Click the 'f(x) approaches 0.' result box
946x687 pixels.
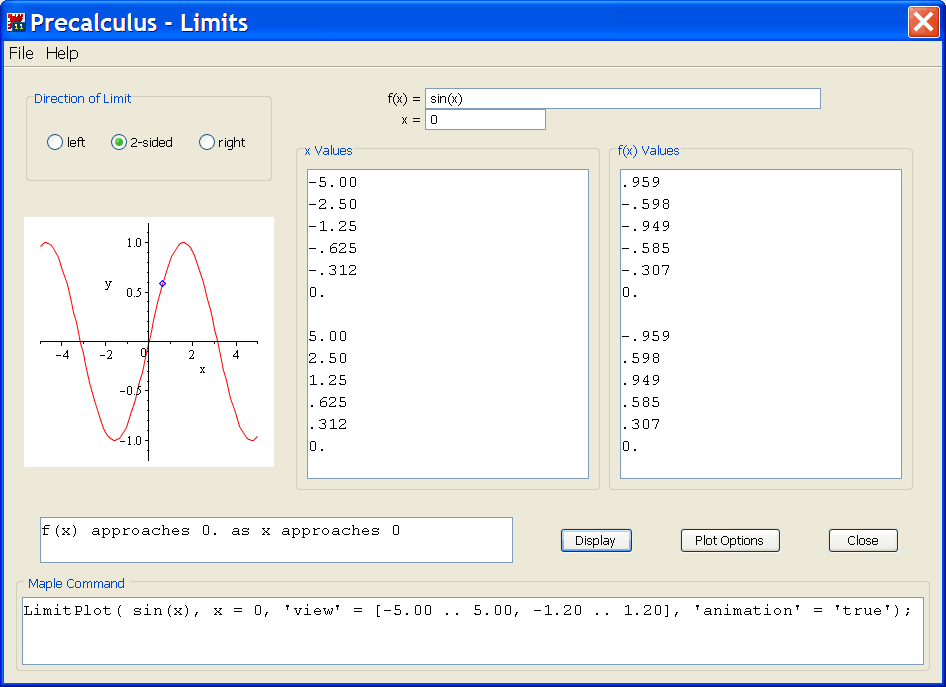click(276, 540)
